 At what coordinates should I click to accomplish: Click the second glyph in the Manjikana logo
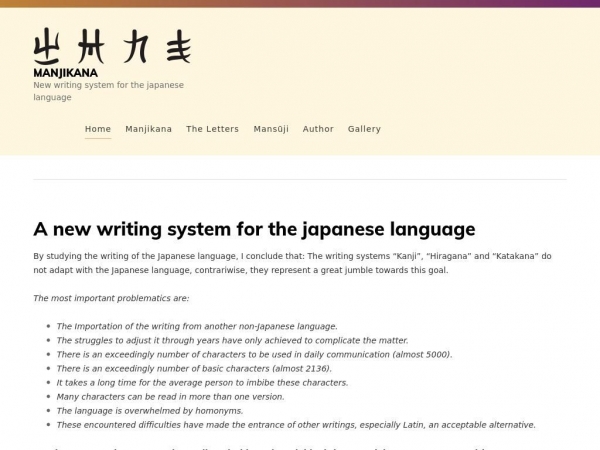[90, 46]
